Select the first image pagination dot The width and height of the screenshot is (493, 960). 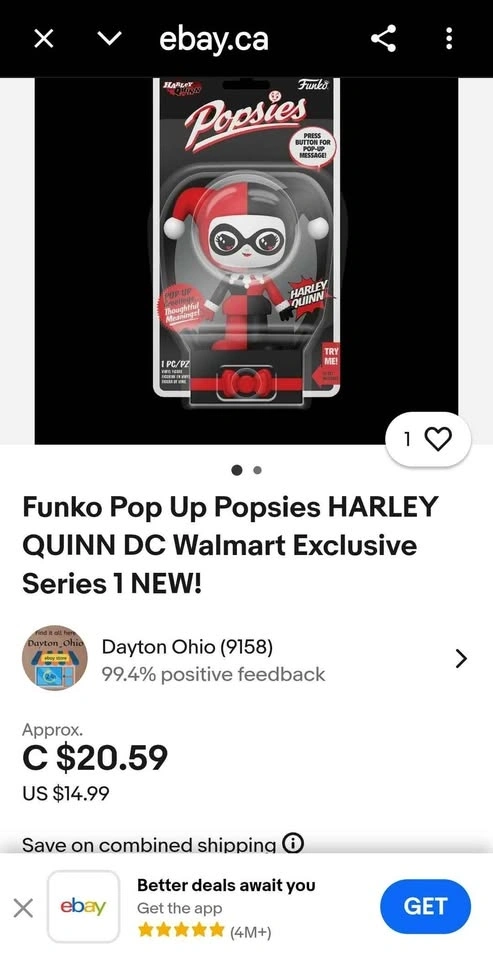(x=236, y=470)
